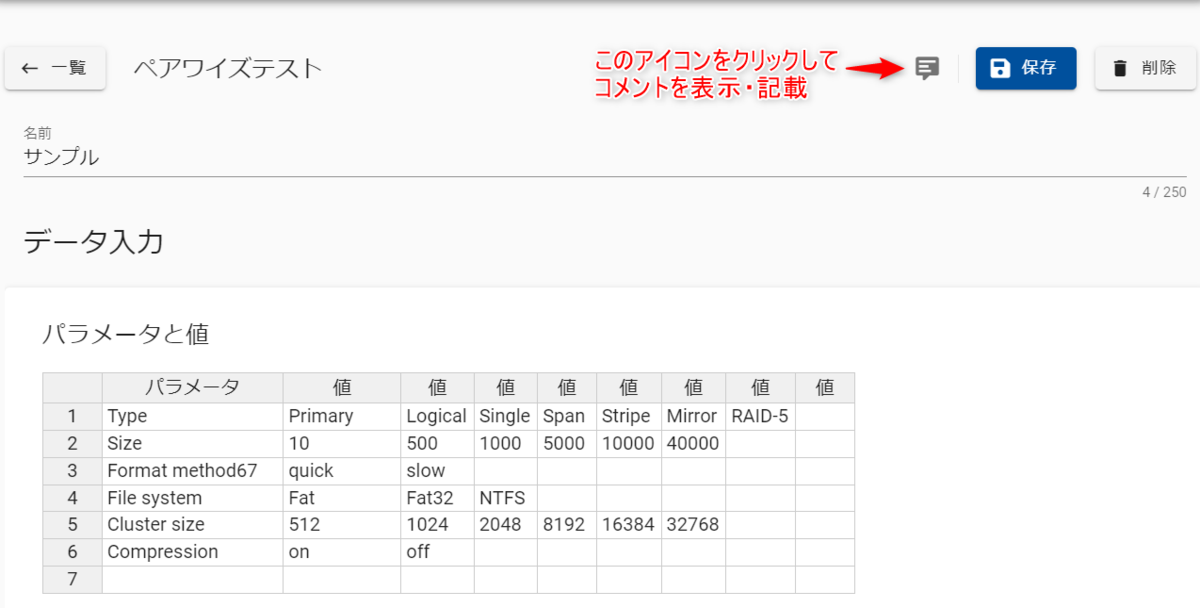Select the 10 cell in Size row

(x=342, y=444)
